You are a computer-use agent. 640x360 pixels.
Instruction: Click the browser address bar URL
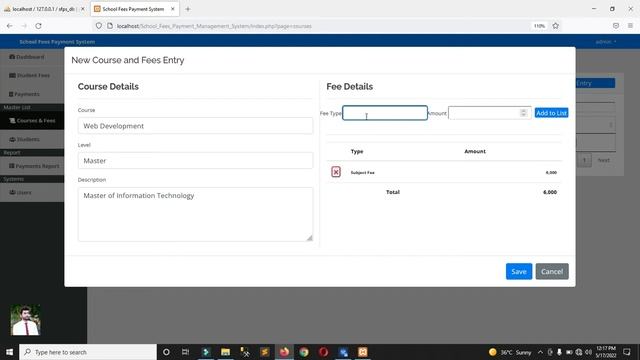pos(214,26)
